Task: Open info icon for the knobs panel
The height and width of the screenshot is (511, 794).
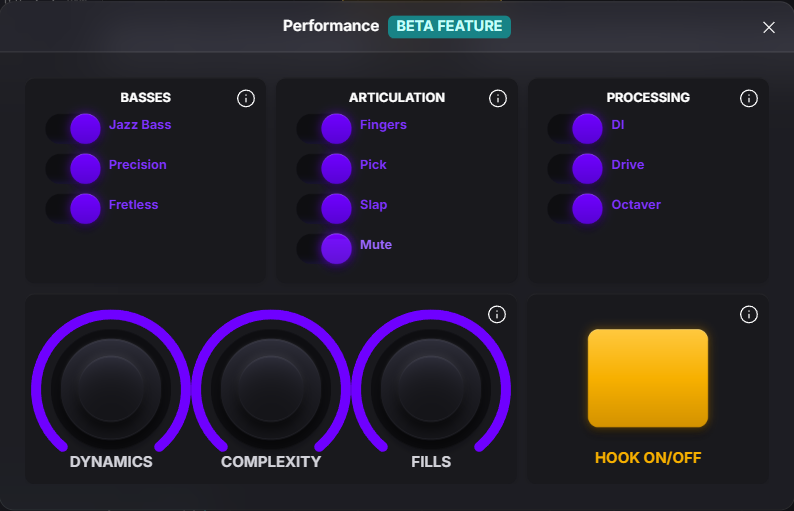Action: (497, 314)
